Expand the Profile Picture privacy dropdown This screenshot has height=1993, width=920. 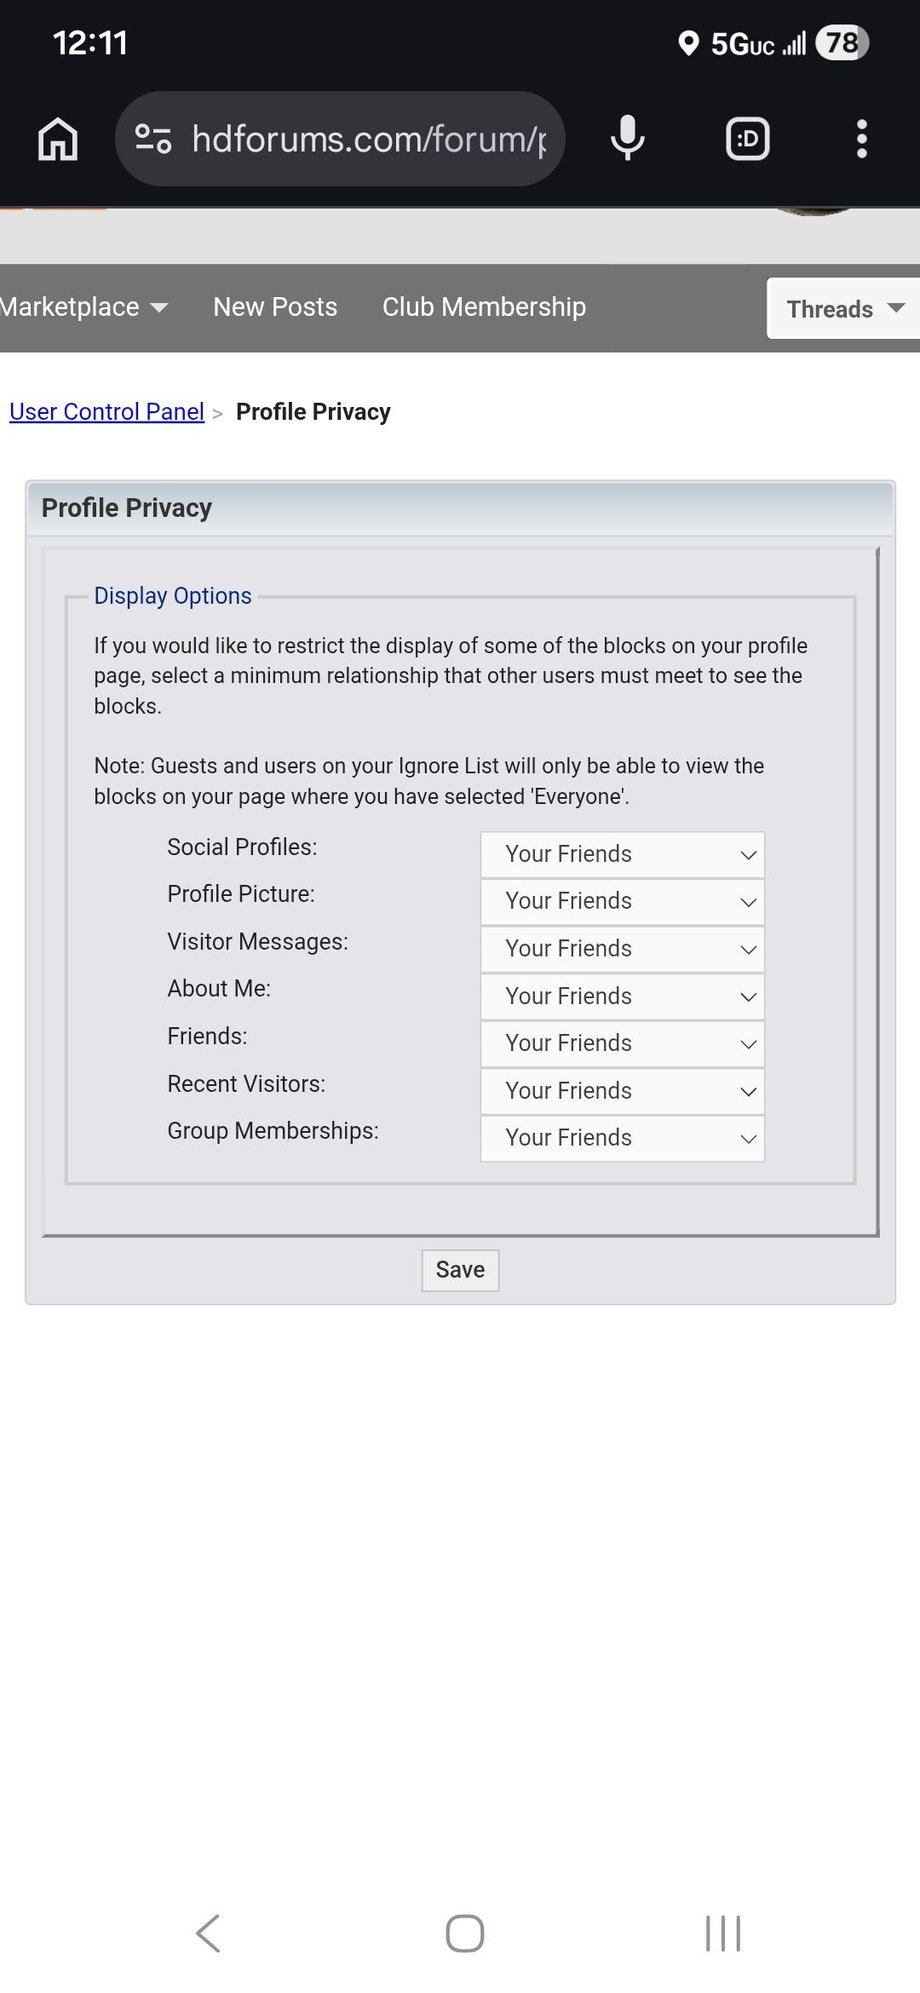(622, 902)
